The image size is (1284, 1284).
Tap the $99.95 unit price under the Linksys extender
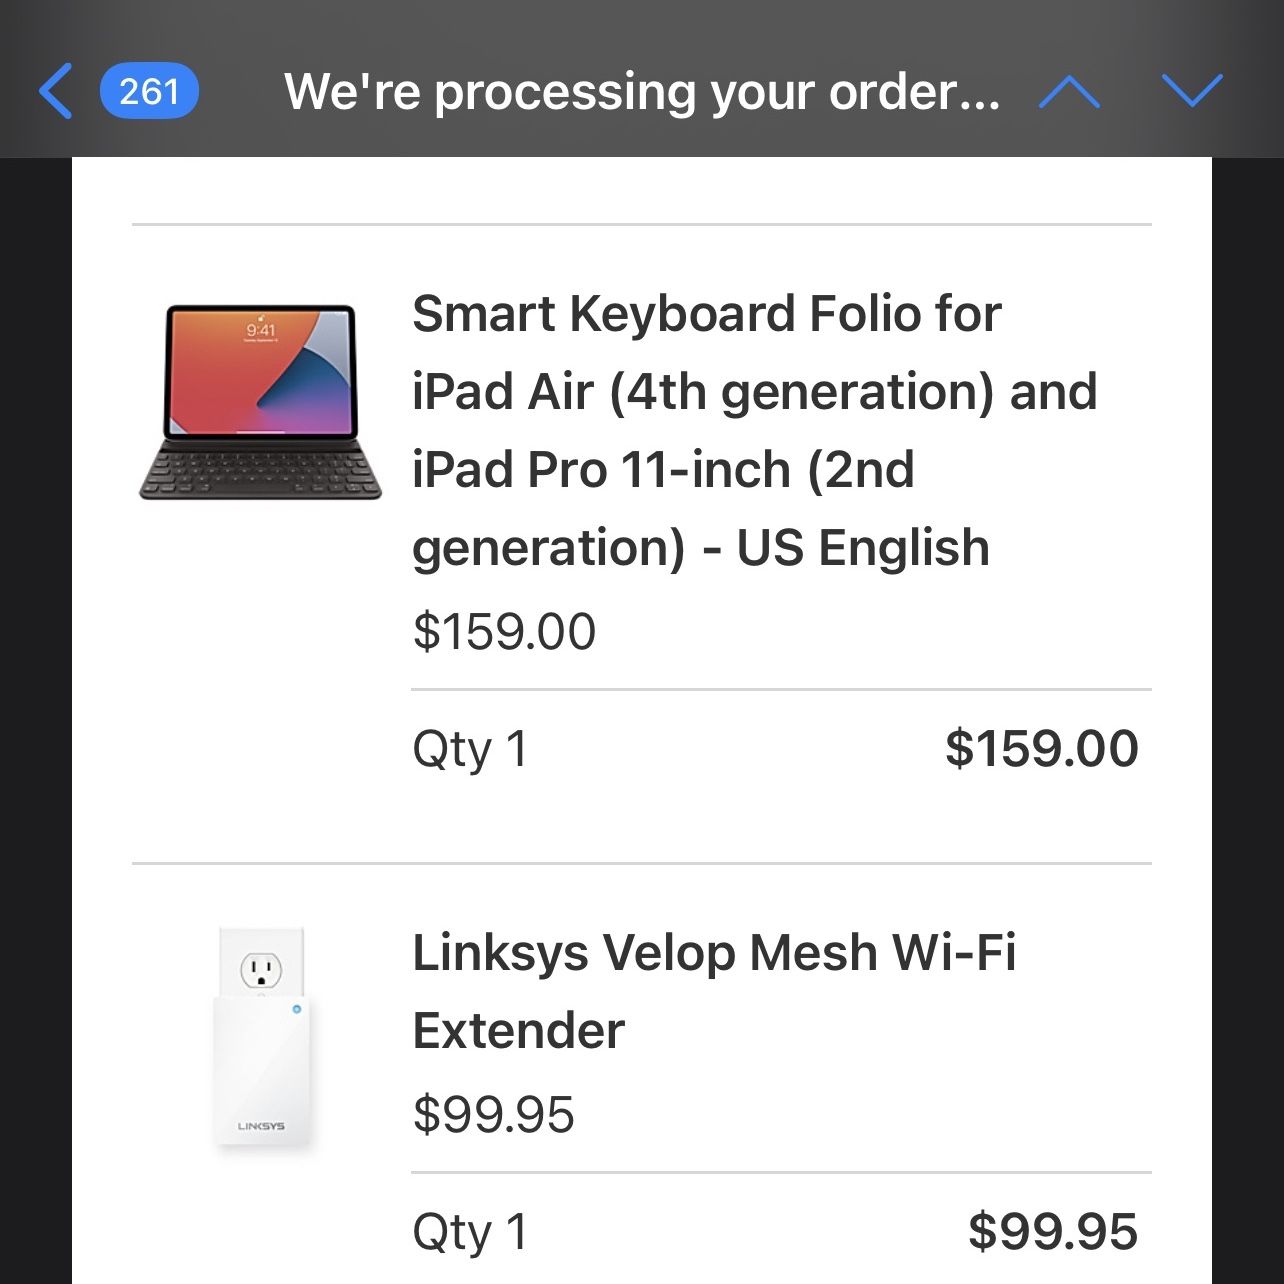(x=494, y=1115)
